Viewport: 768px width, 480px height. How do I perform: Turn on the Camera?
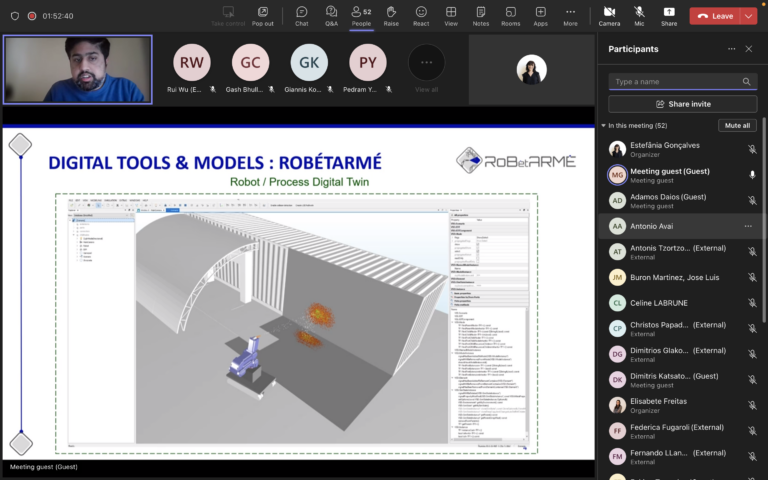[x=609, y=16]
